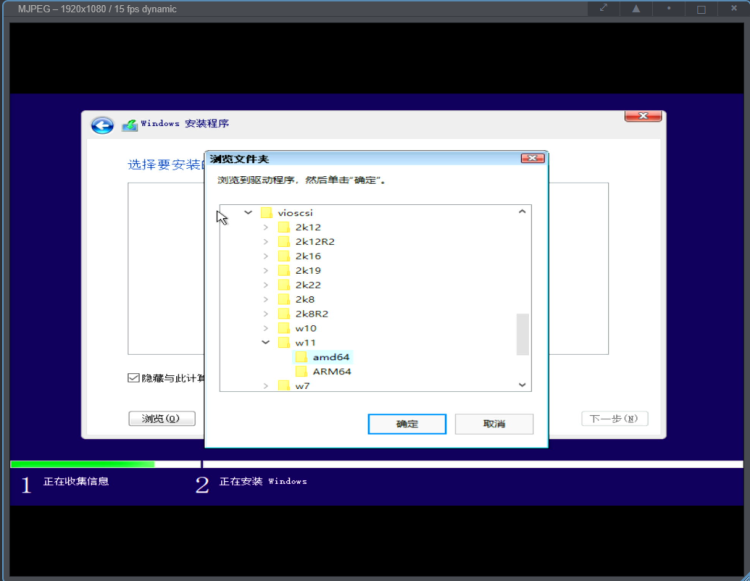Screen dimensions: 750x581
Task: Click the 2k12R2 folder icon
Action: (284, 241)
